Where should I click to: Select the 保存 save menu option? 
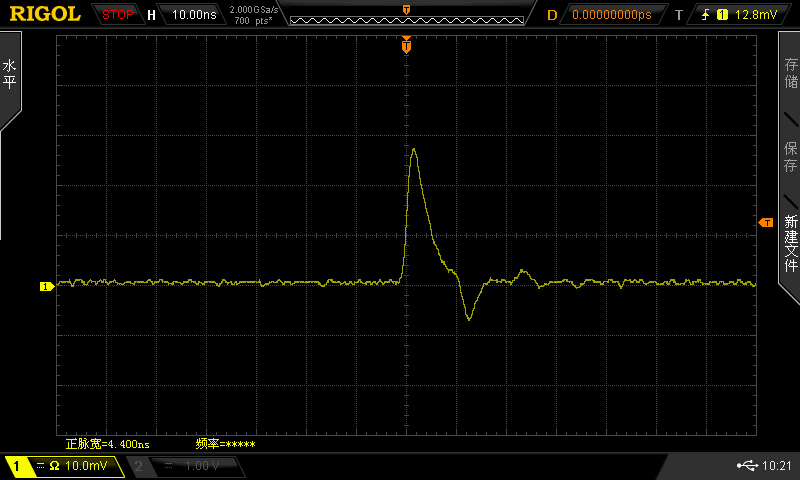coord(790,157)
